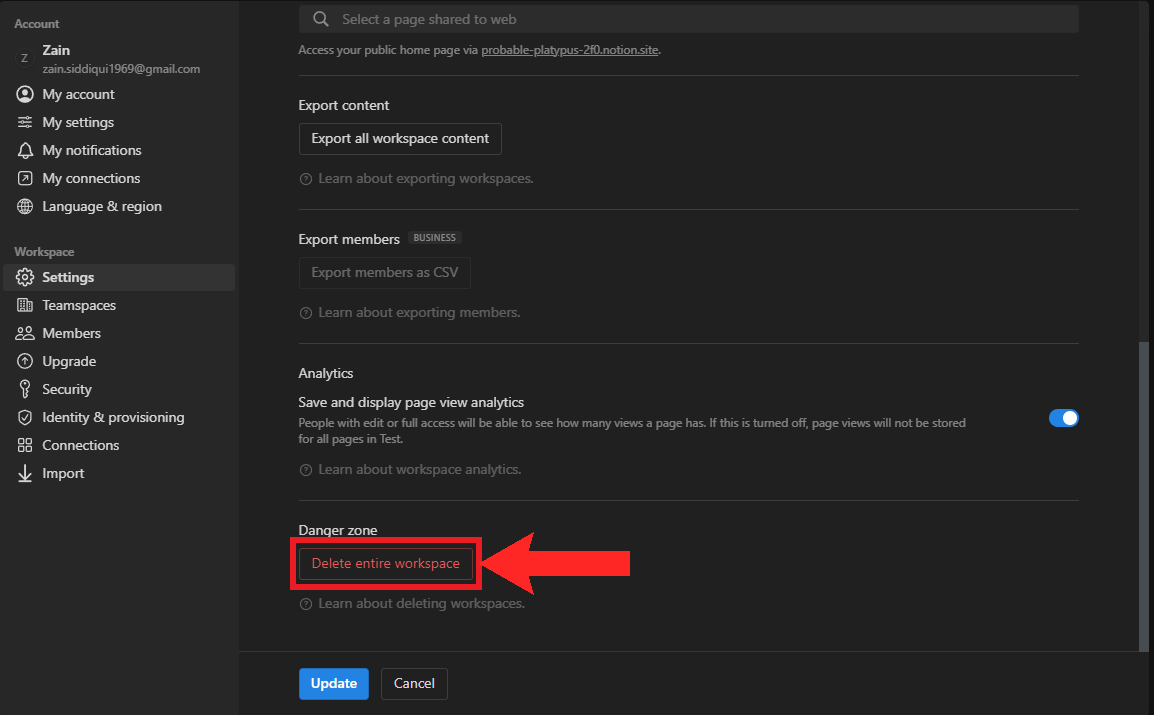Open the Members settings section
1154x715 pixels.
click(x=71, y=333)
